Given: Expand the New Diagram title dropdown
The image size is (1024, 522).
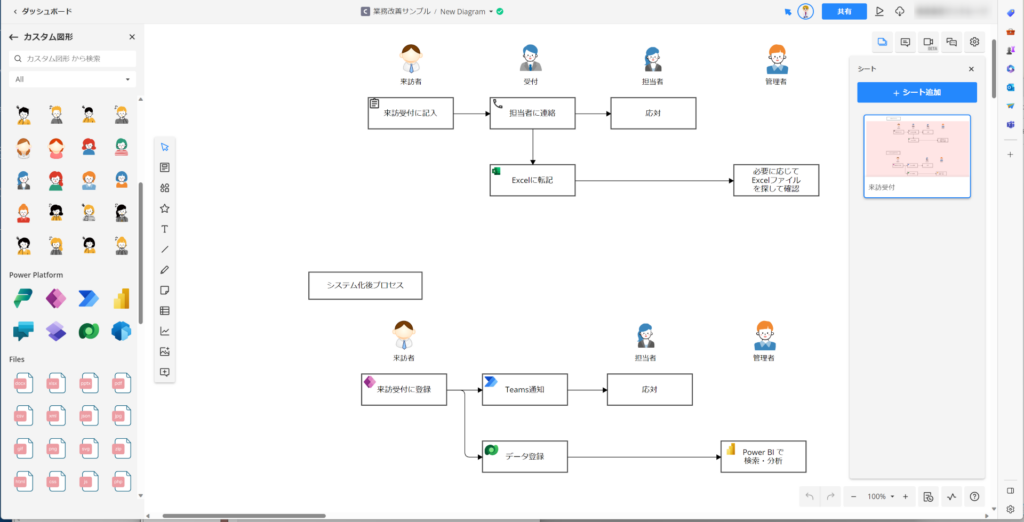Looking at the screenshot, I should click(491, 11).
